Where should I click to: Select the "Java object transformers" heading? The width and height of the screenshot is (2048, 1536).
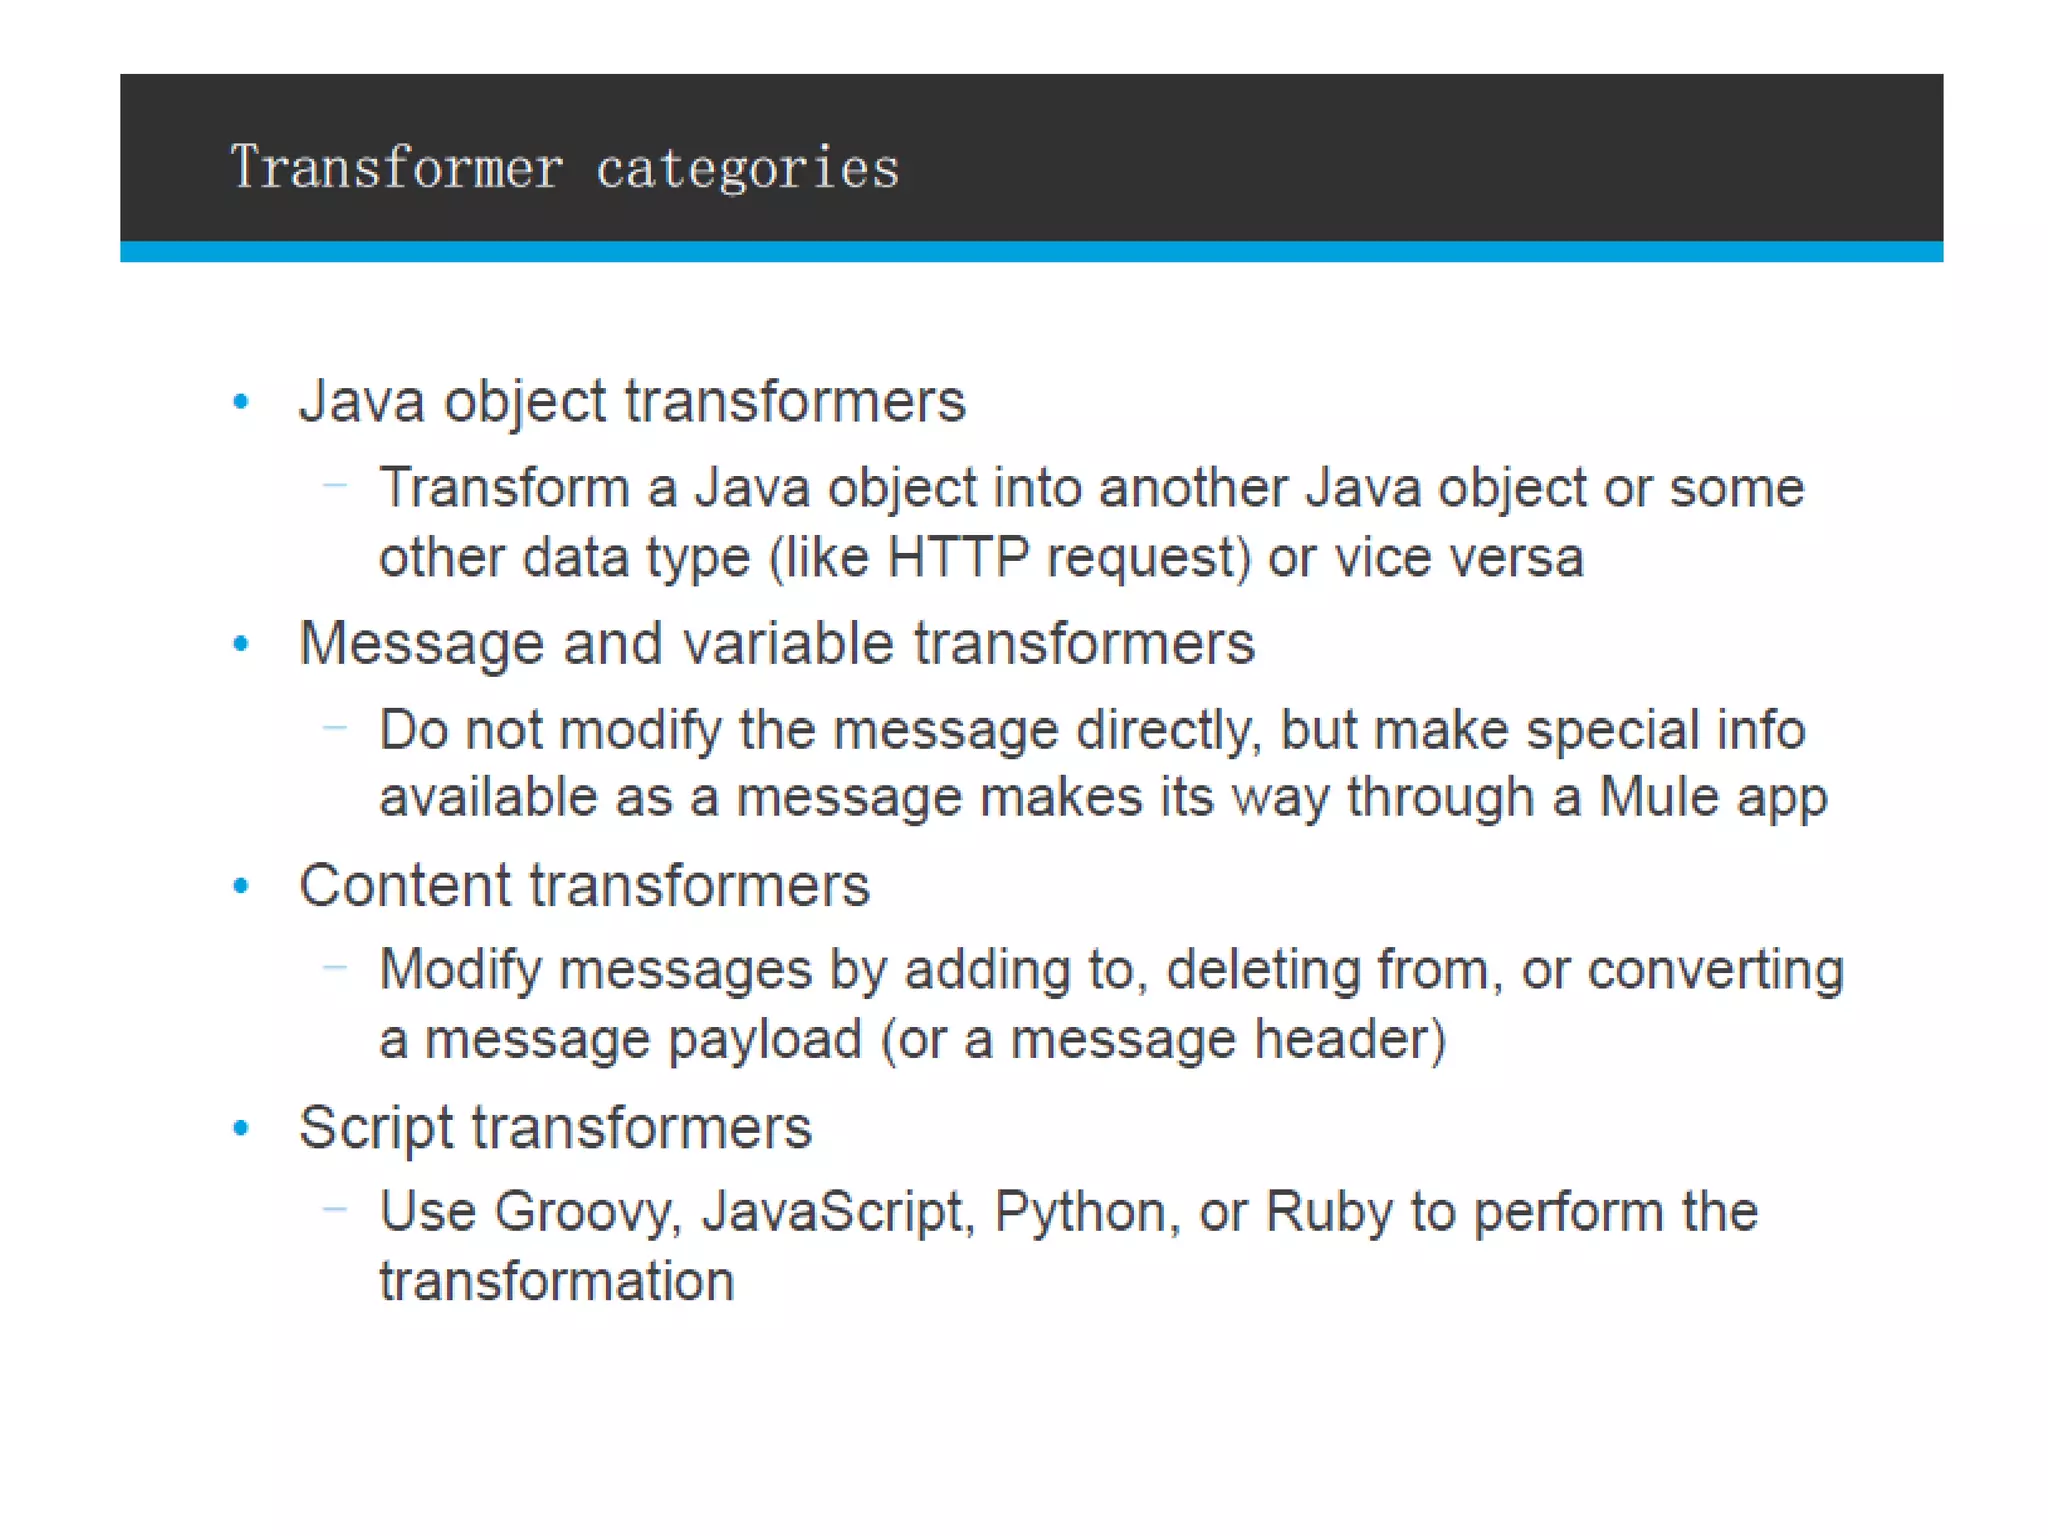tap(632, 402)
